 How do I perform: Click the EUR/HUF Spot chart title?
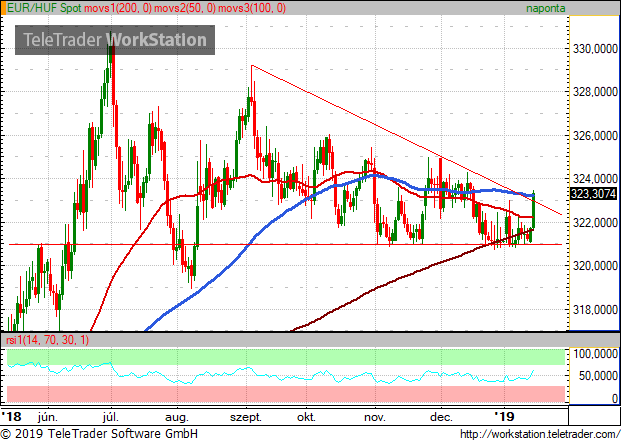44,8
